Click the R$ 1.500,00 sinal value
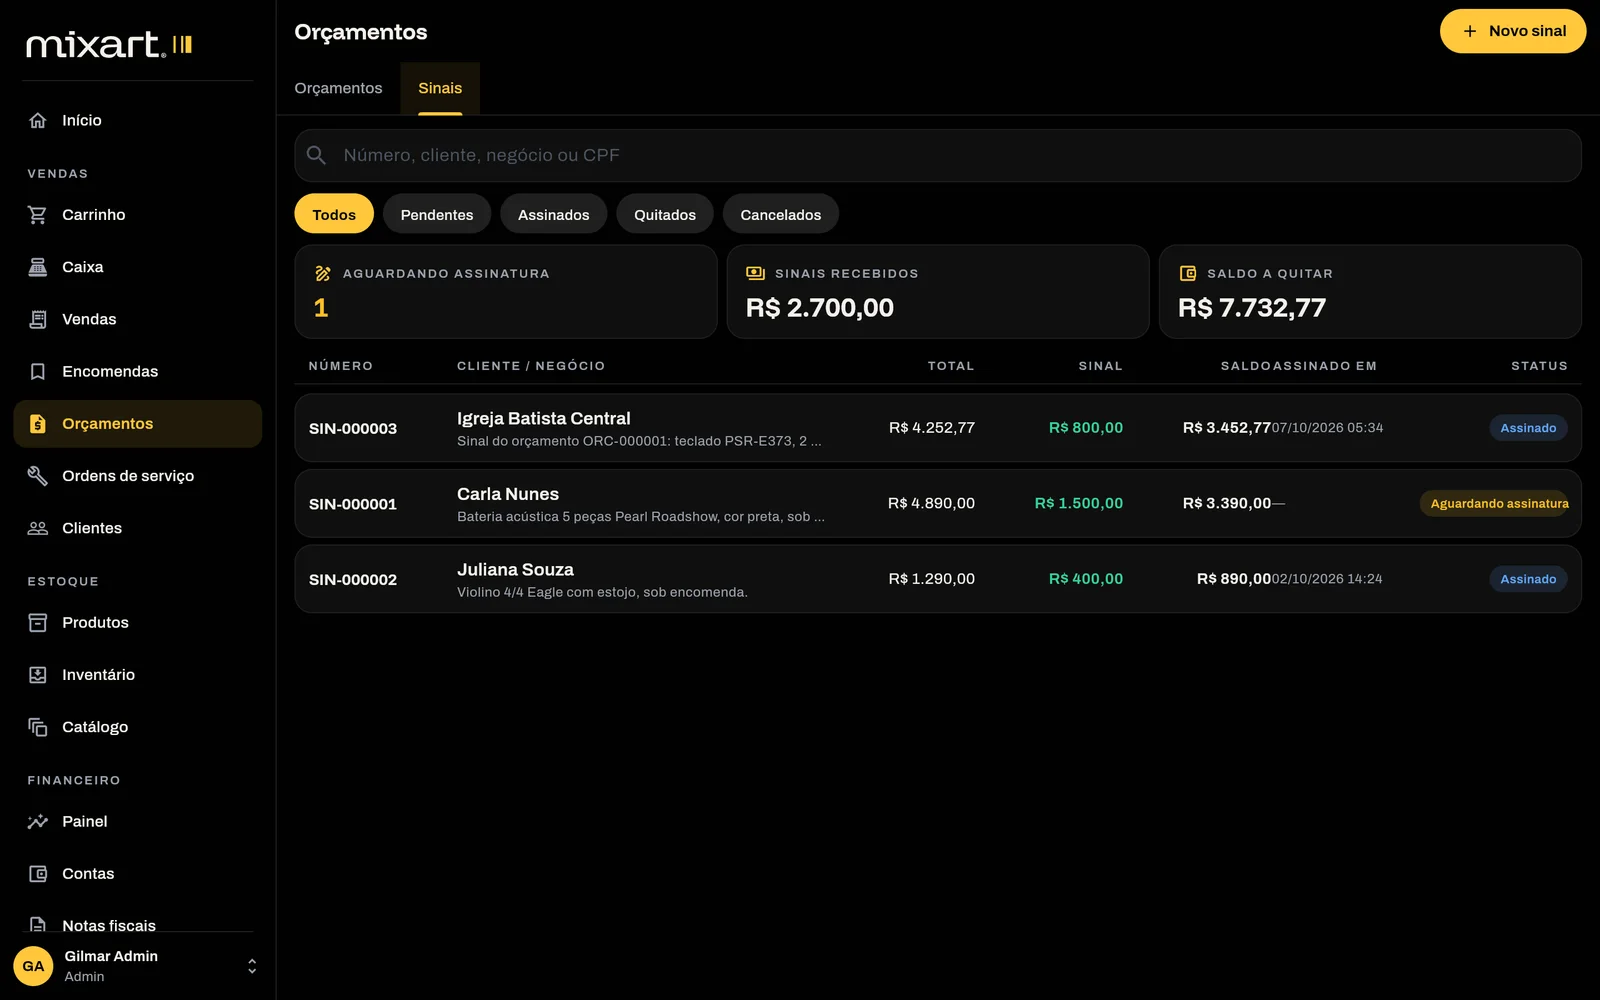1600x1000 pixels. [1079, 503]
